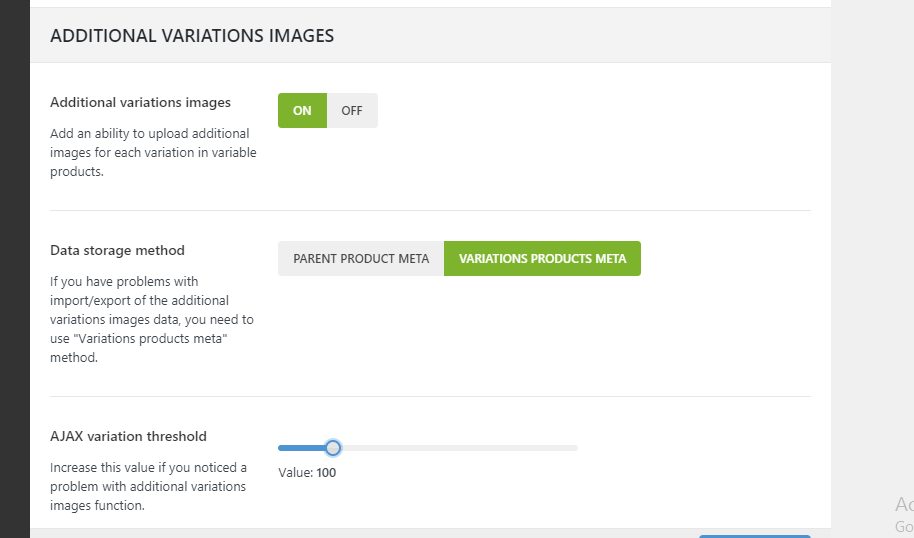Click the upload additional images description text
The image size is (914, 538).
tap(150, 152)
